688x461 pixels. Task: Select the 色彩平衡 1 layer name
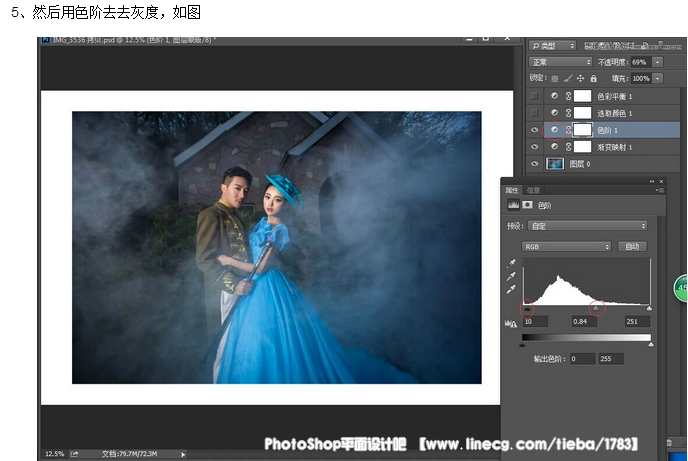click(x=614, y=96)
